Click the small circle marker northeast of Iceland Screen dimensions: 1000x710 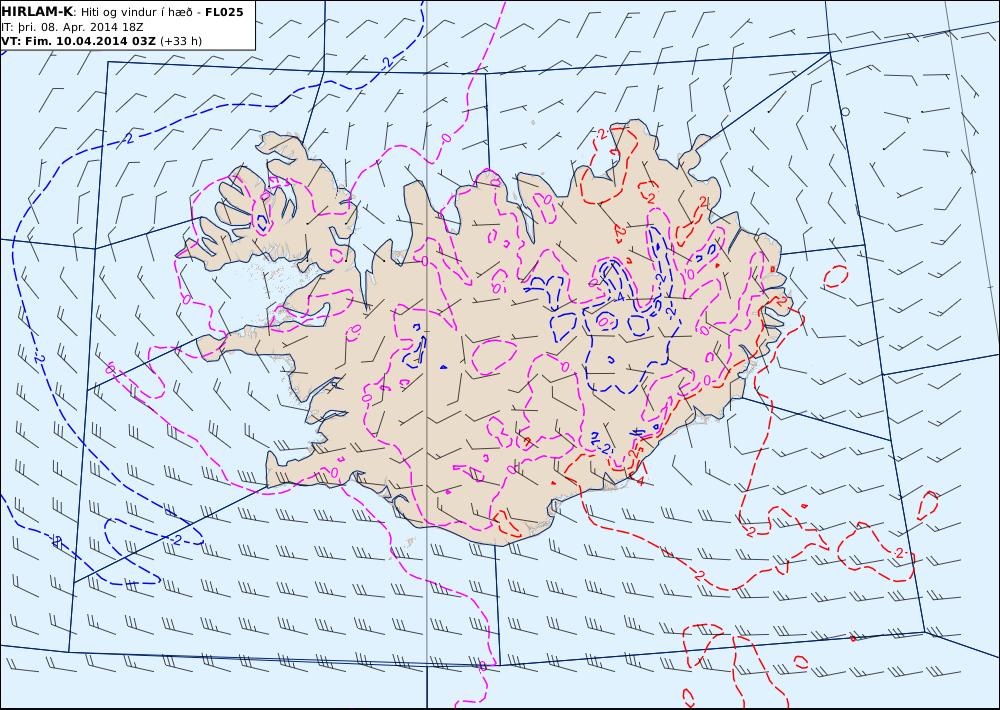(x=845, y=112)
